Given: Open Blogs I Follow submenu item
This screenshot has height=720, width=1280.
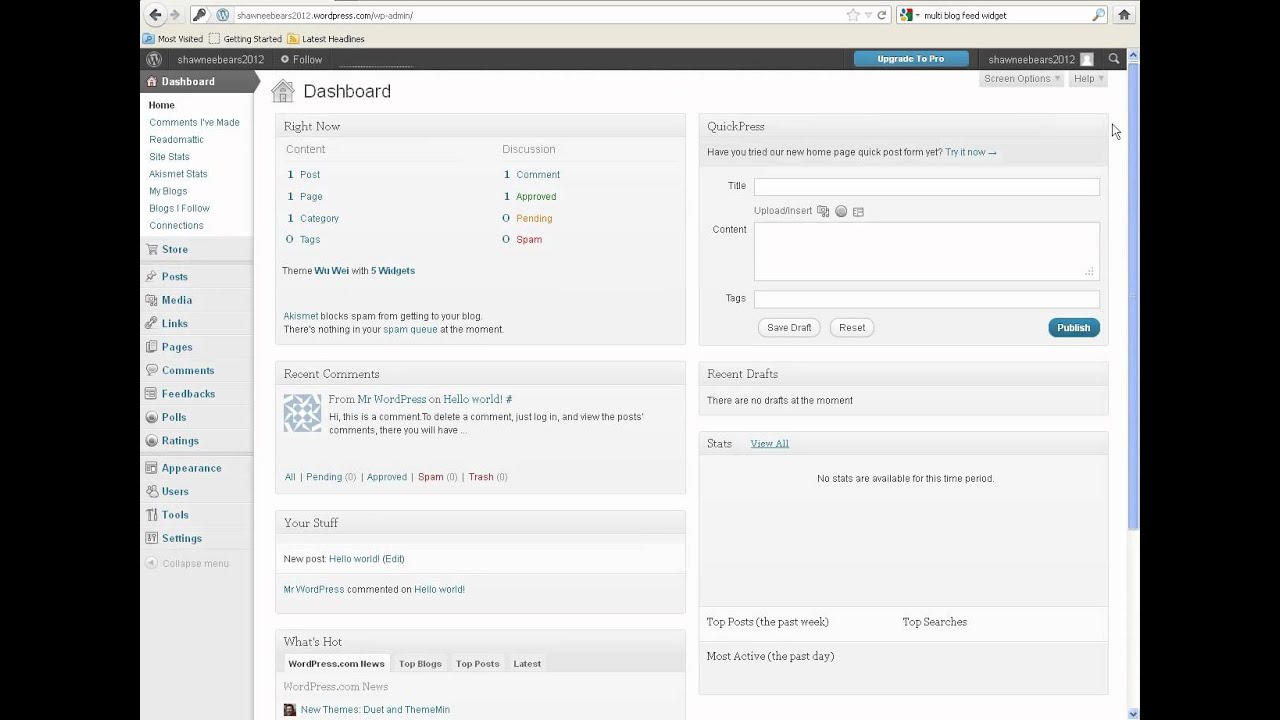Looking at the screenshot, I should 179,208.
